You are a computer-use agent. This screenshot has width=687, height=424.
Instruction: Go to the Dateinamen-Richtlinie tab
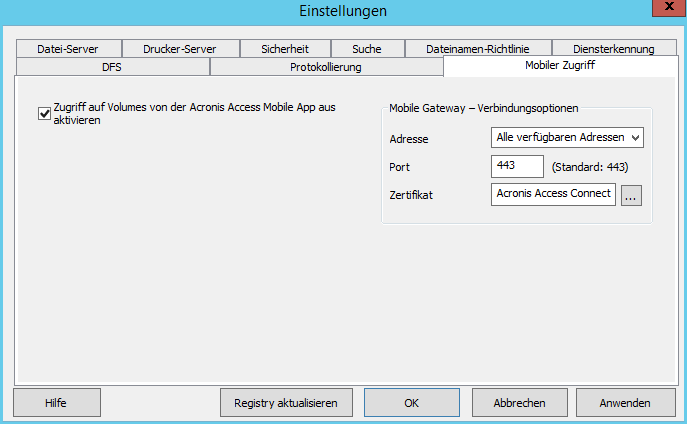pos(478,49)
